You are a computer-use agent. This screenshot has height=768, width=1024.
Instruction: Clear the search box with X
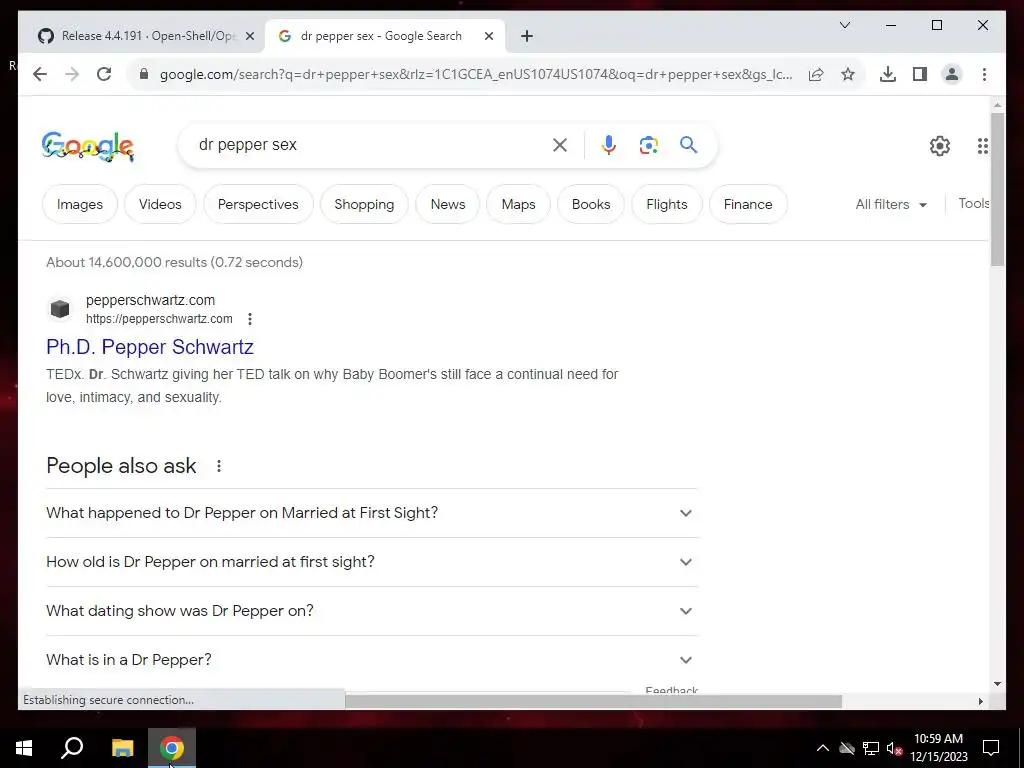[x=560, y=145]
